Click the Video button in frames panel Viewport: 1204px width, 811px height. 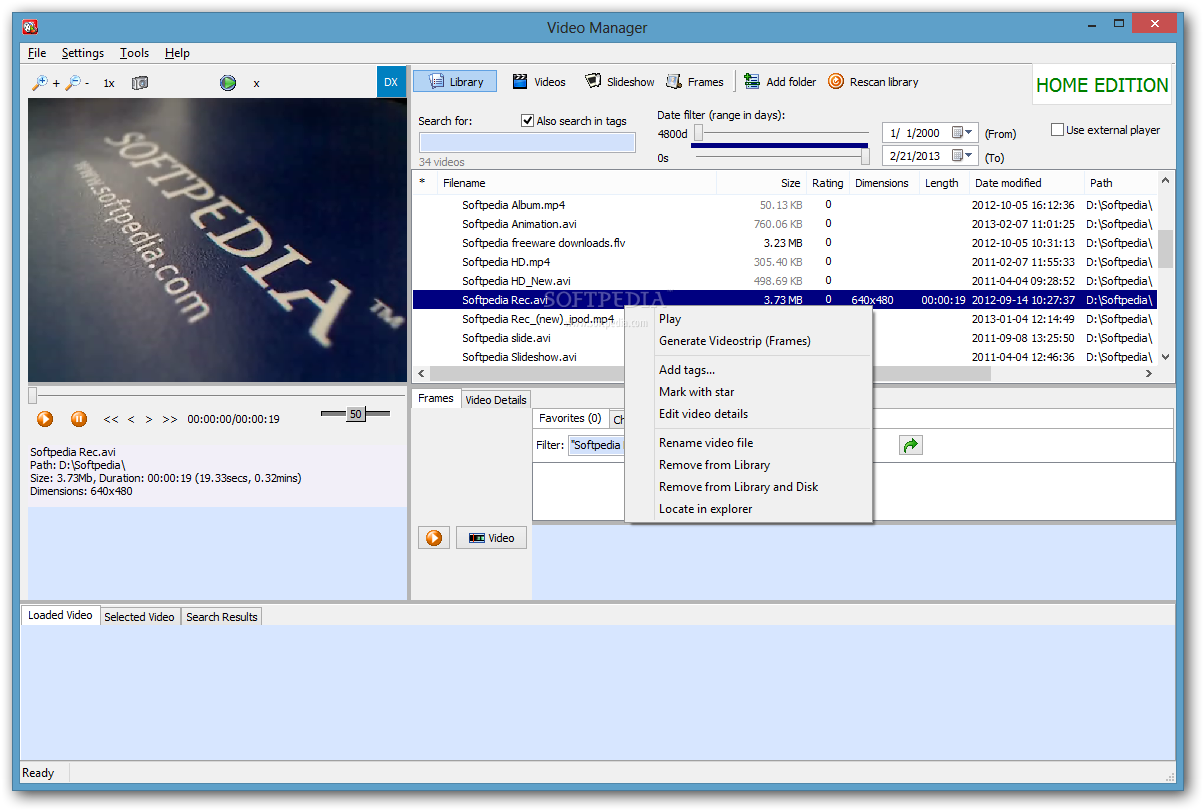[492, 538]
